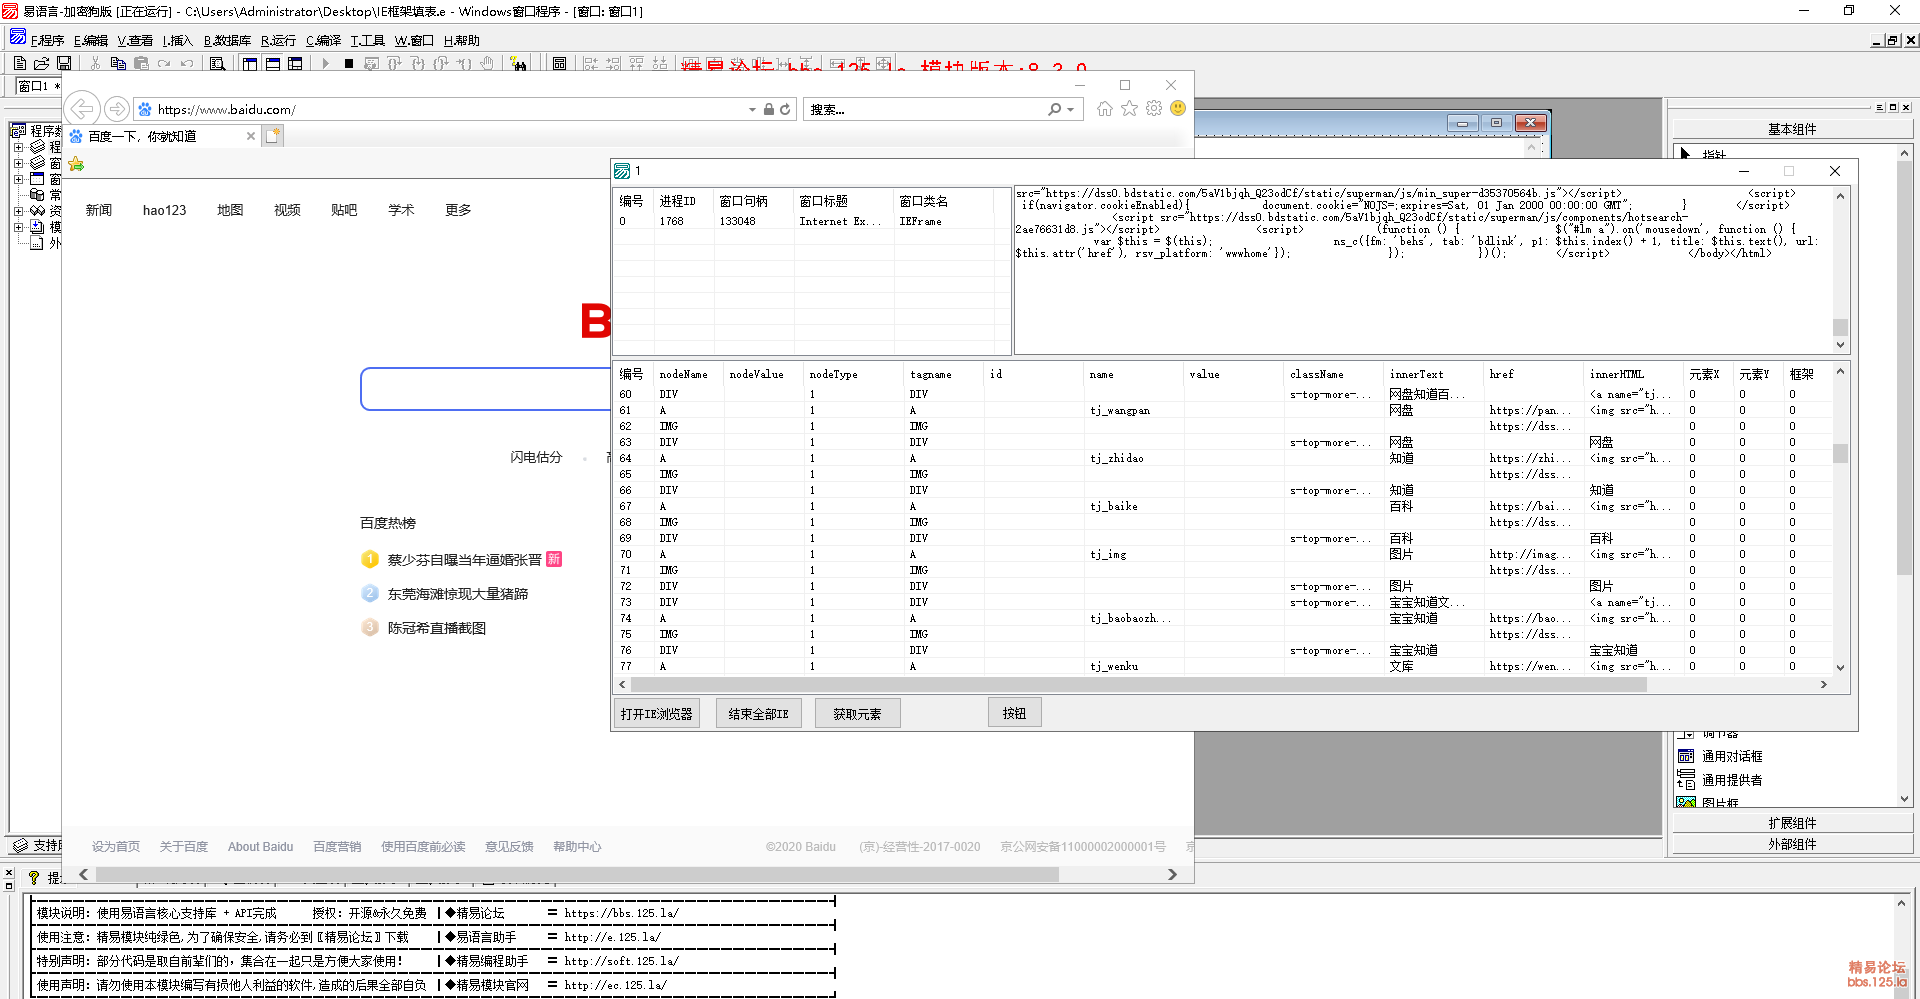Open the 新闻 link on Baidu page

[x=99, y=210]
